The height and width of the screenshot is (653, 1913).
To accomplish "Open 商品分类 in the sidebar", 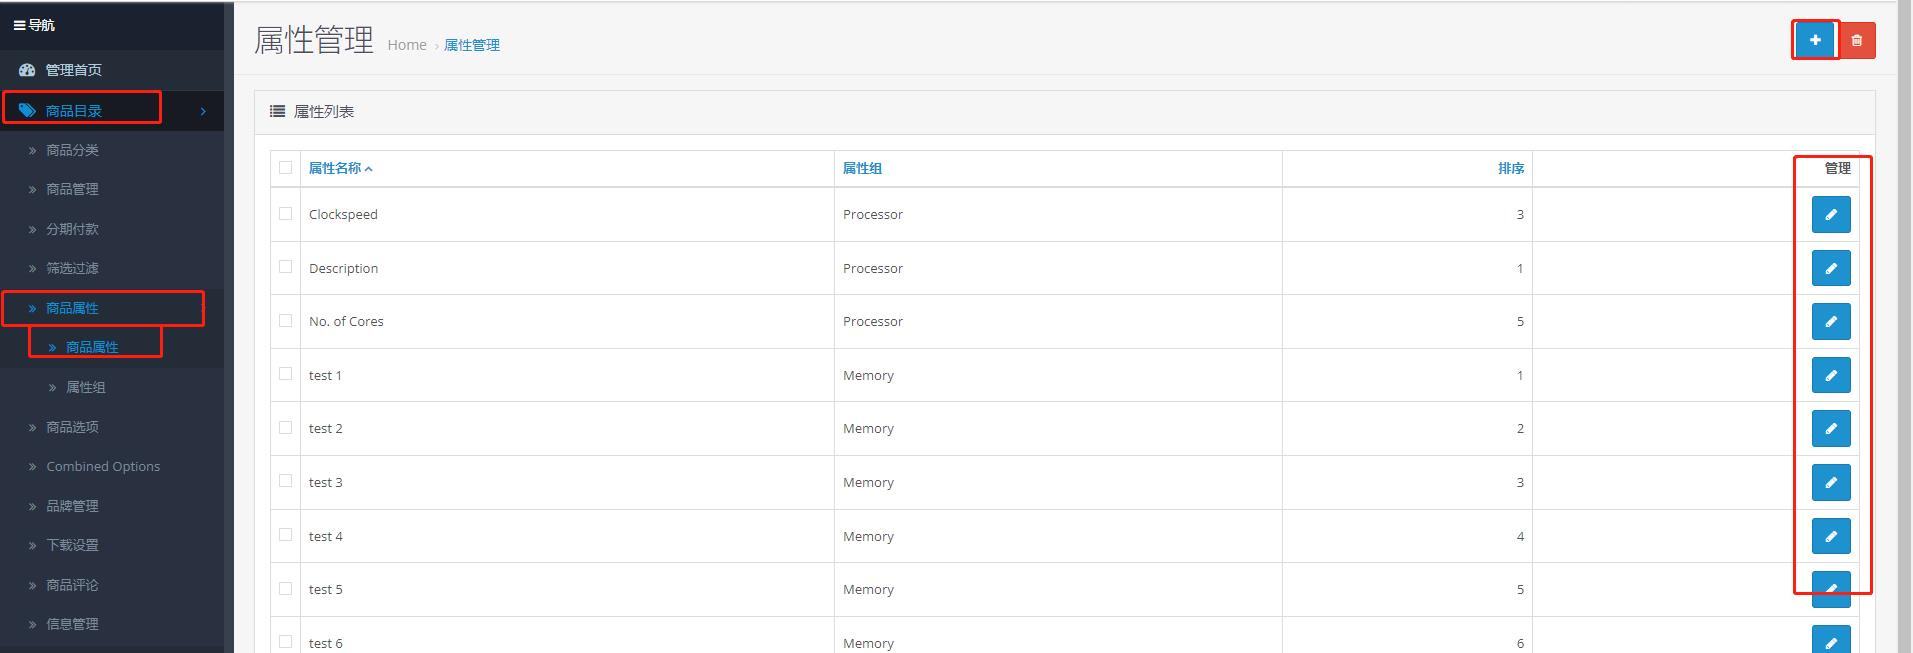I will (72, 150).
